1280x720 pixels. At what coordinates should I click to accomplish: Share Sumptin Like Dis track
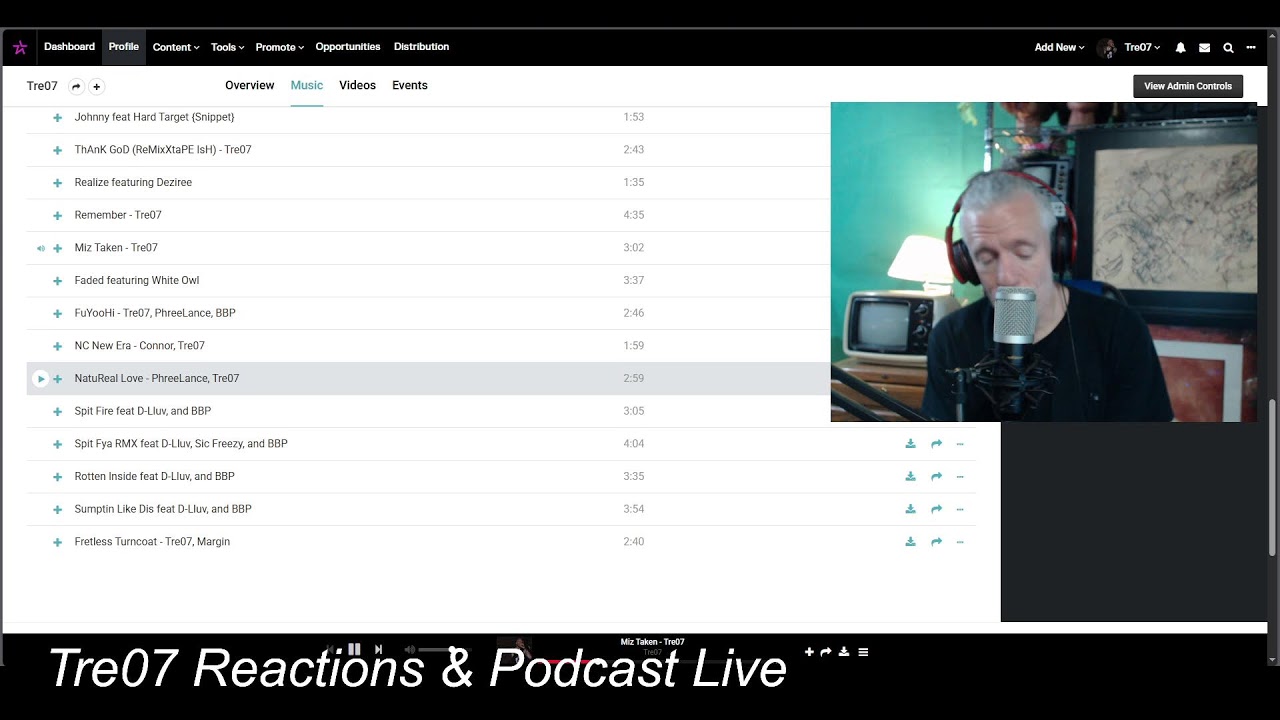(936, 509)
